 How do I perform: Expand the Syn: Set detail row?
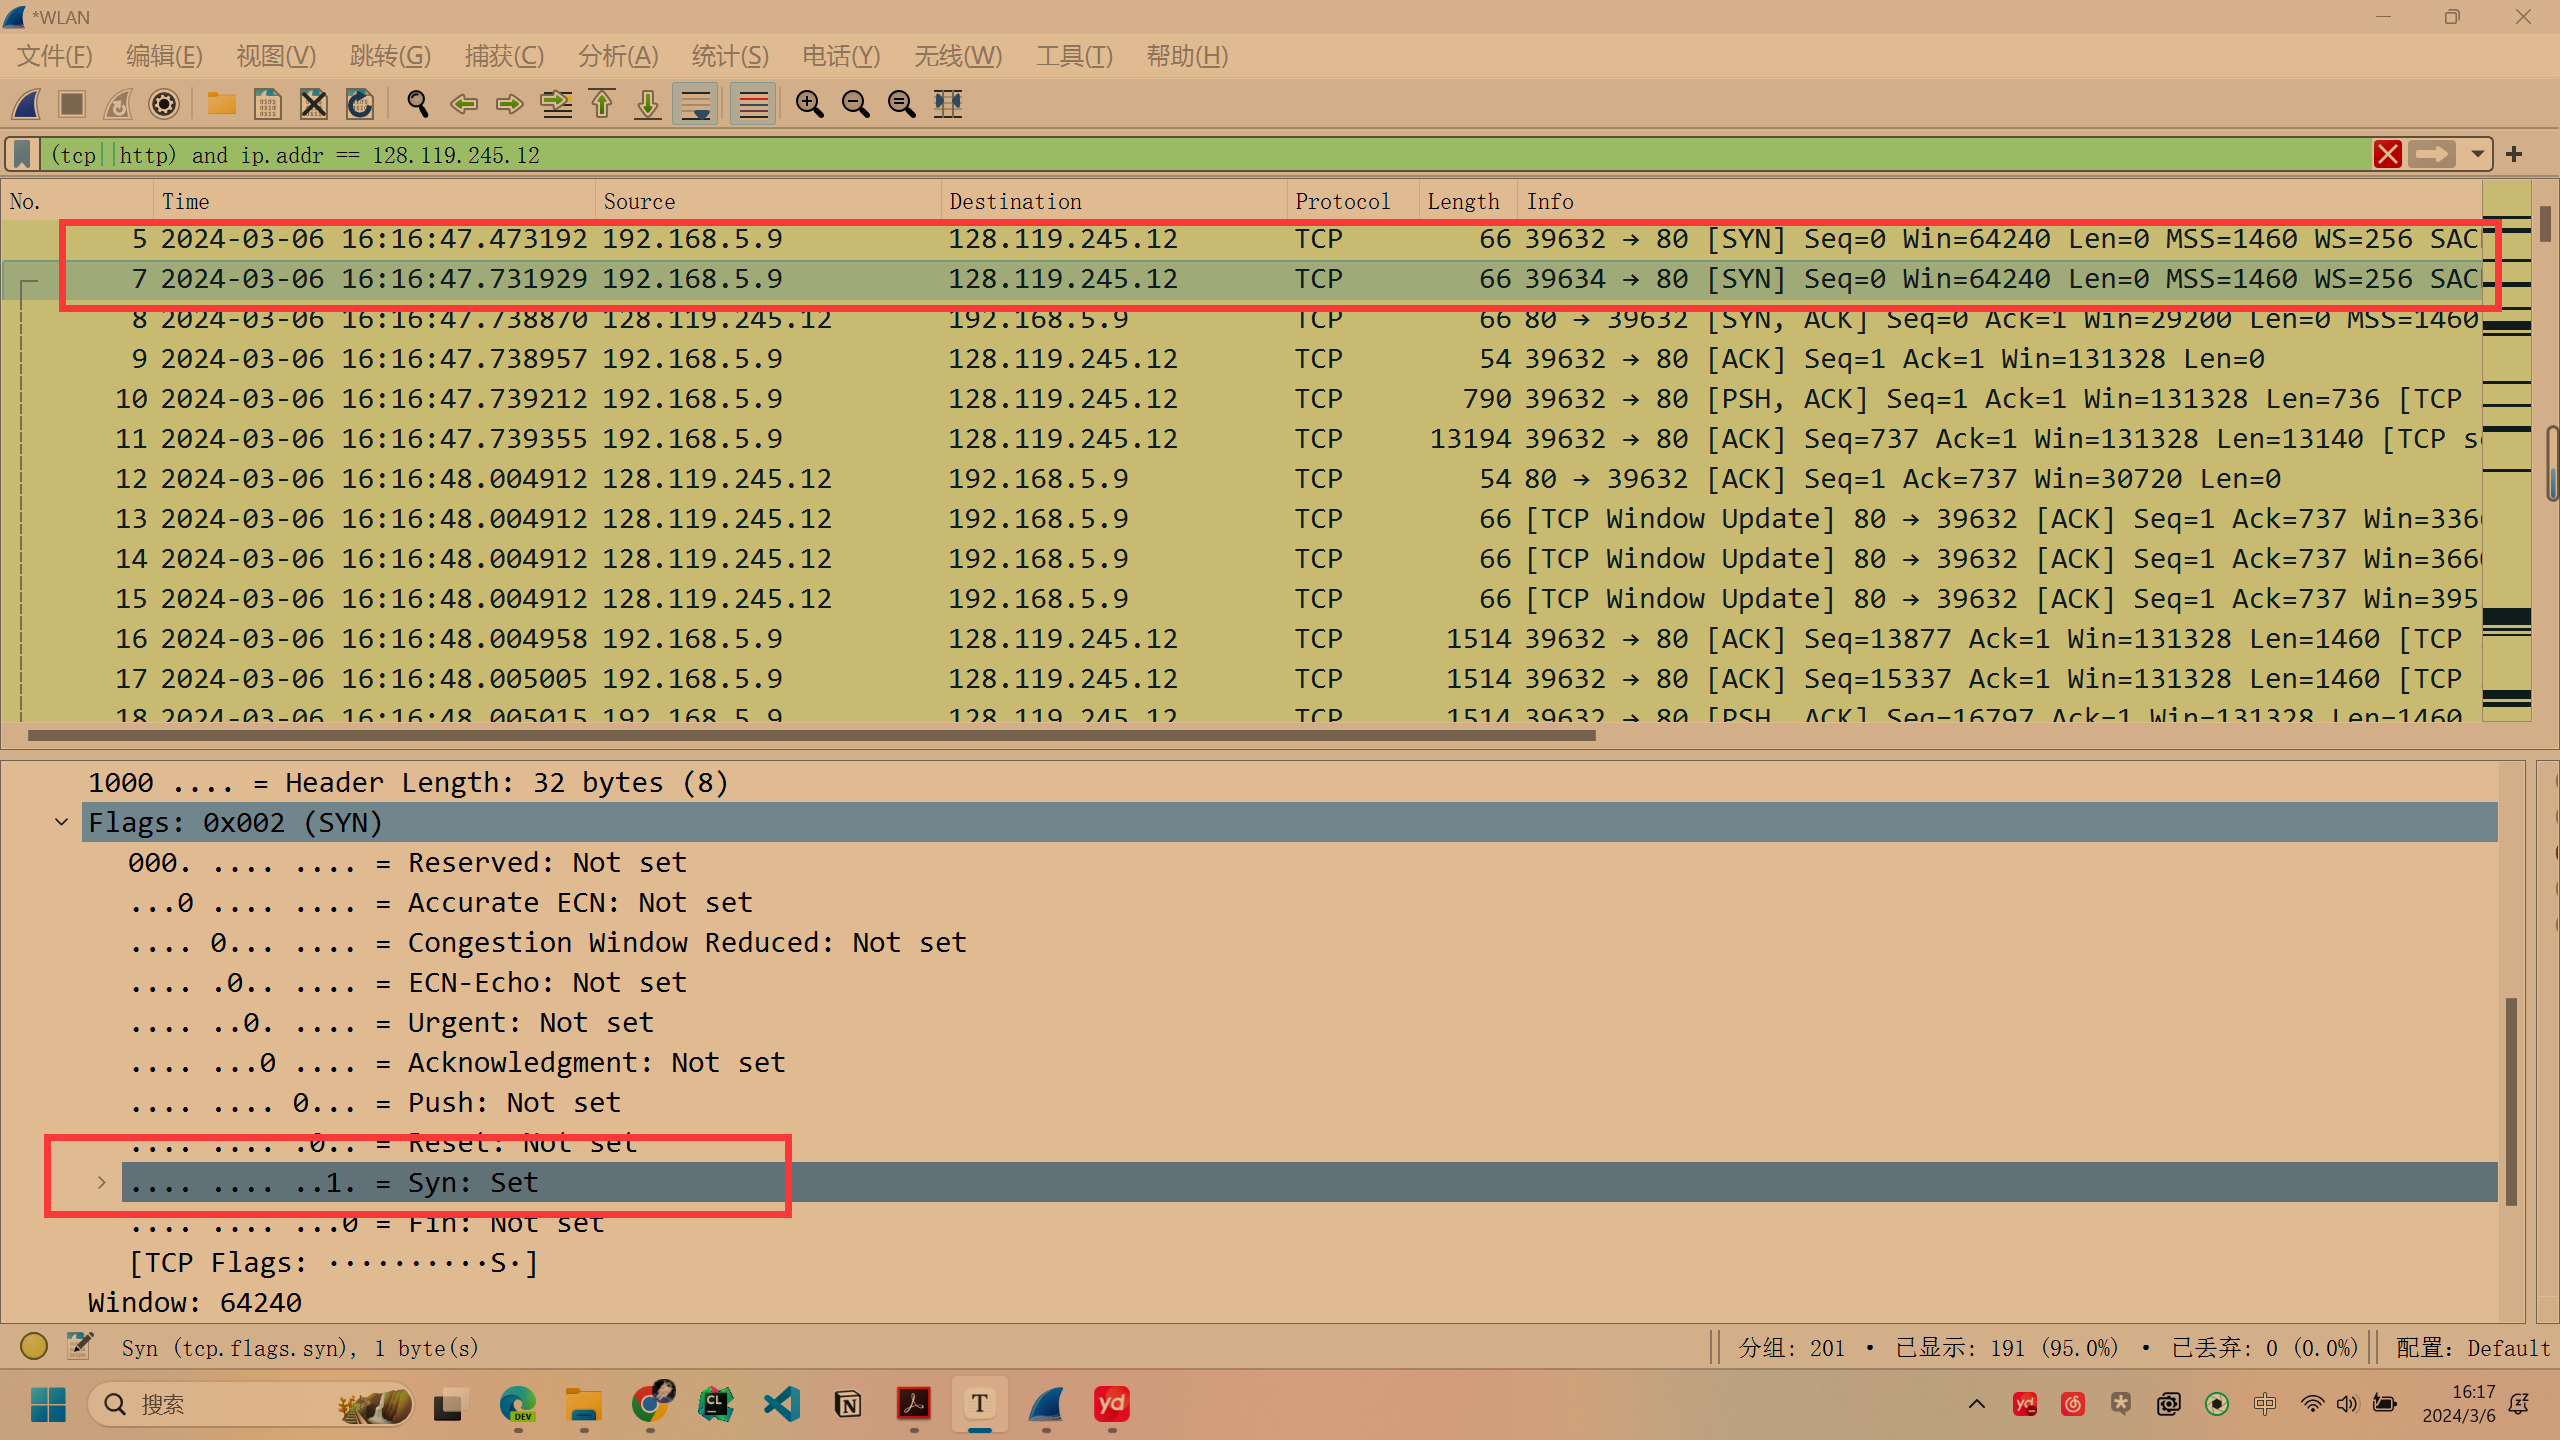click(x=101, y=1182)
